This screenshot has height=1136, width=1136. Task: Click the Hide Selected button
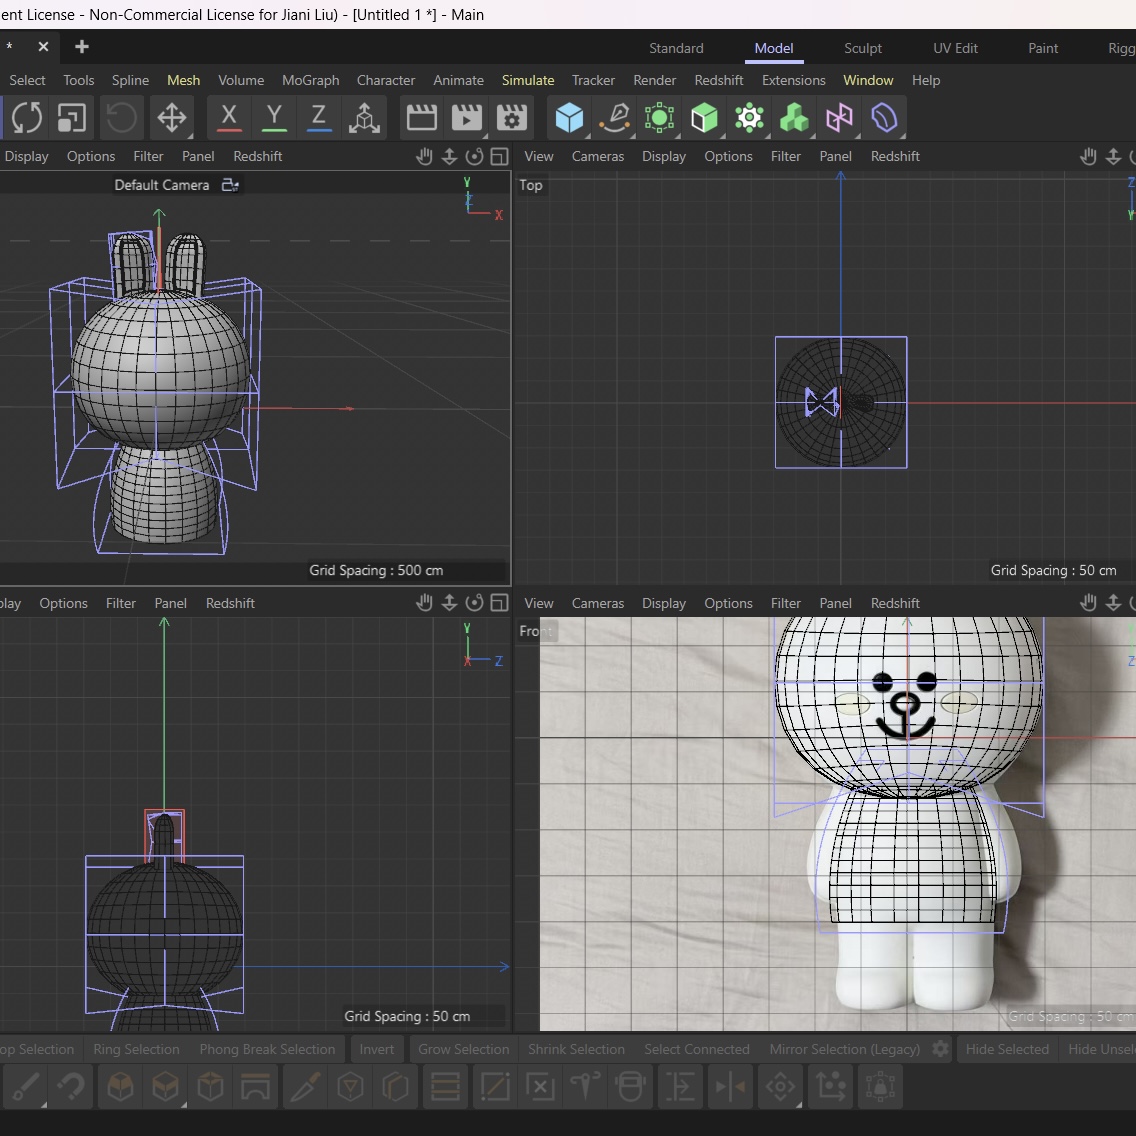(1007, 1049)
